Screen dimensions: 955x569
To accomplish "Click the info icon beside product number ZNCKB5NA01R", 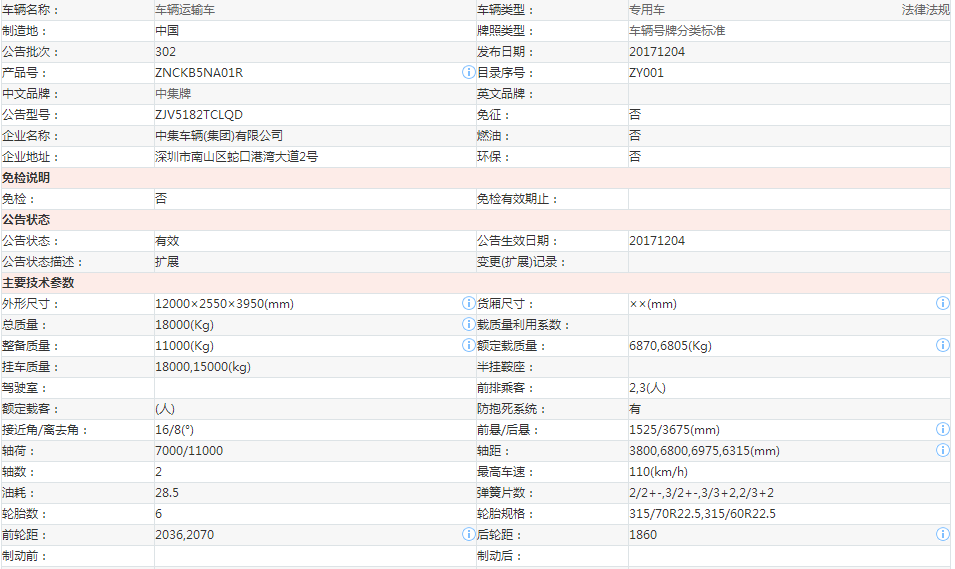I will pyautogui.click(x=468, y=73).
